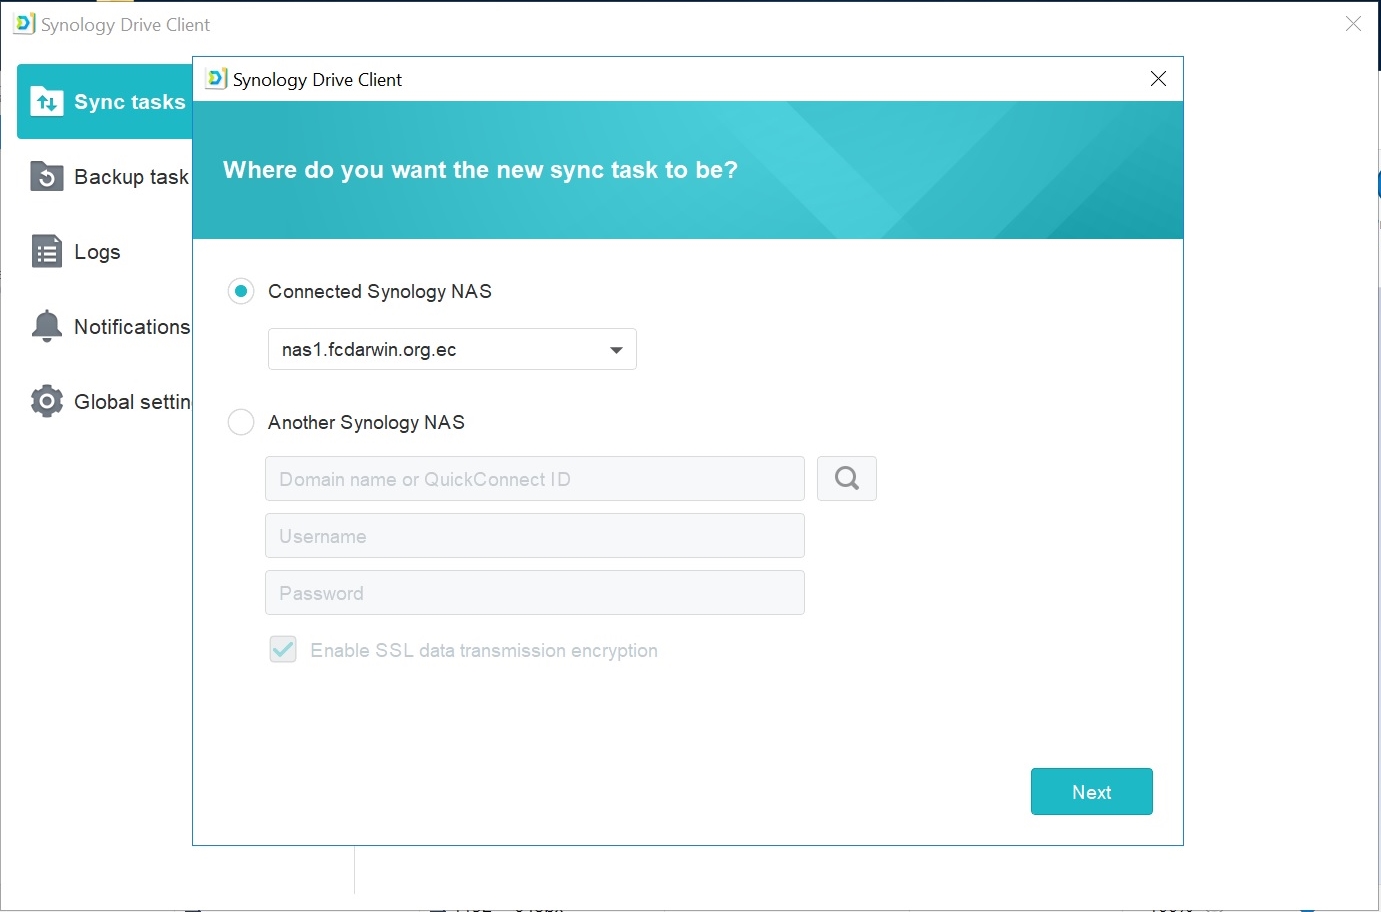Click the Backup task restore icon
Screen dimensions: 1381x912
(x=47, y=176)
